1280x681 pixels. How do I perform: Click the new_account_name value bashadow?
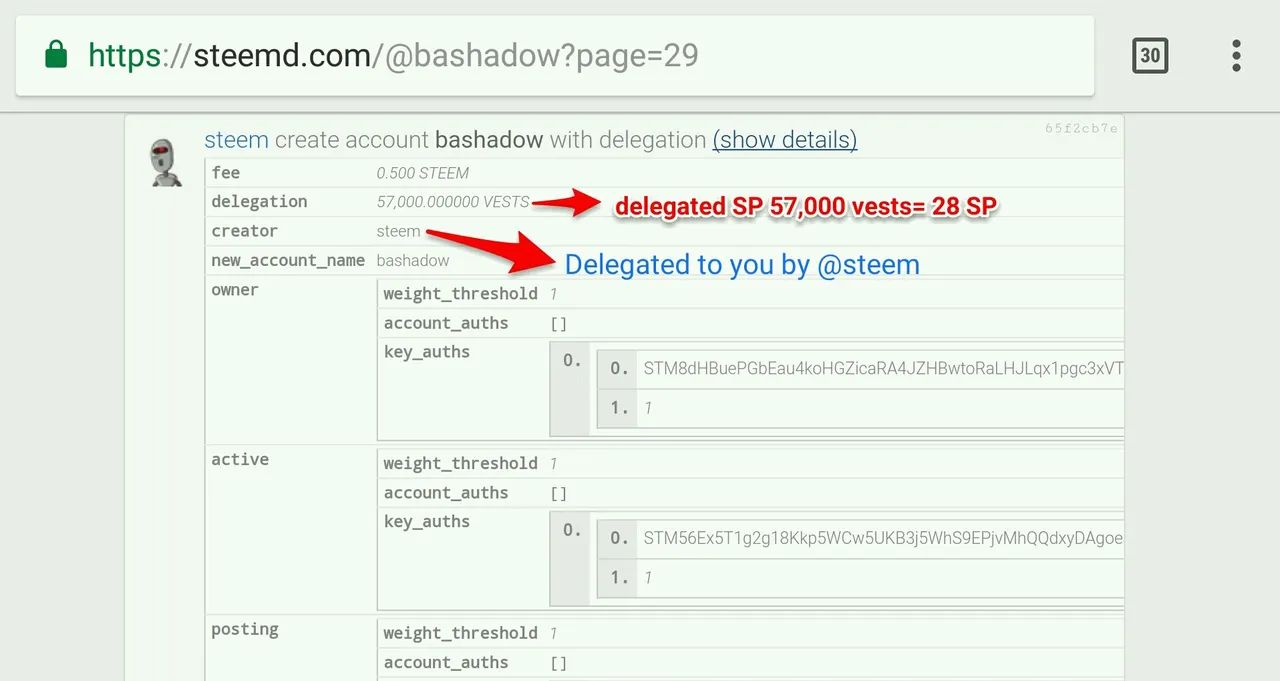(x=413, y=260)
